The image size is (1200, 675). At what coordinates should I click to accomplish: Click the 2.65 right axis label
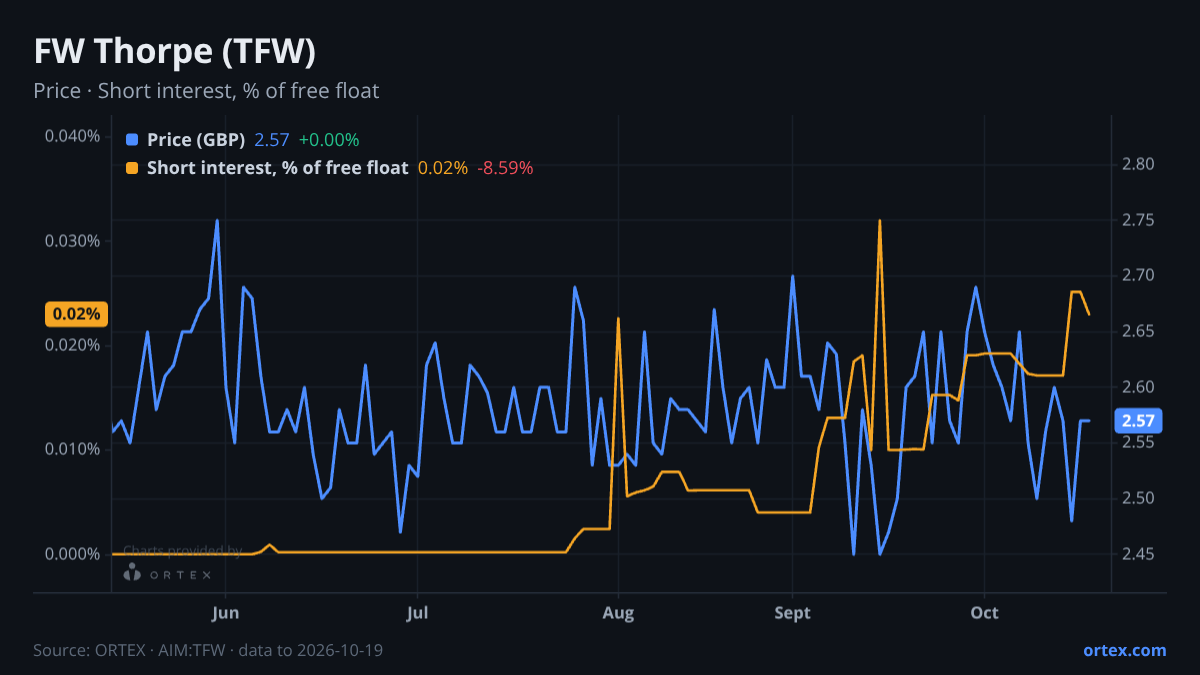point(1139,331)
